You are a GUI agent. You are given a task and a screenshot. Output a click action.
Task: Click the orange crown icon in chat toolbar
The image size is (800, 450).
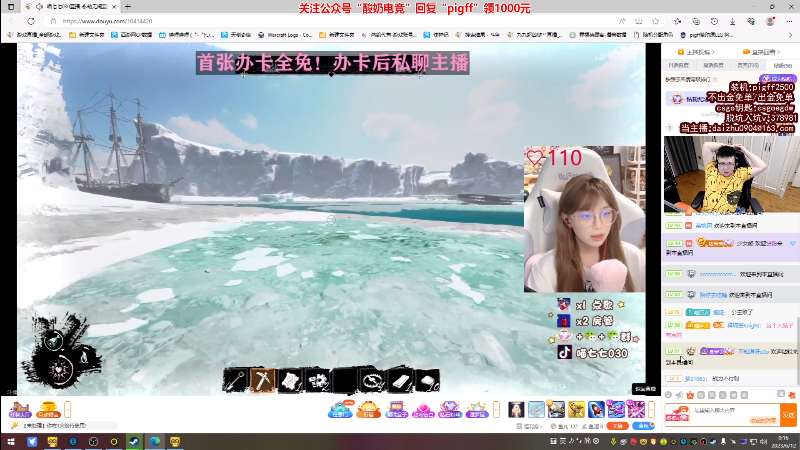[690, 395]
